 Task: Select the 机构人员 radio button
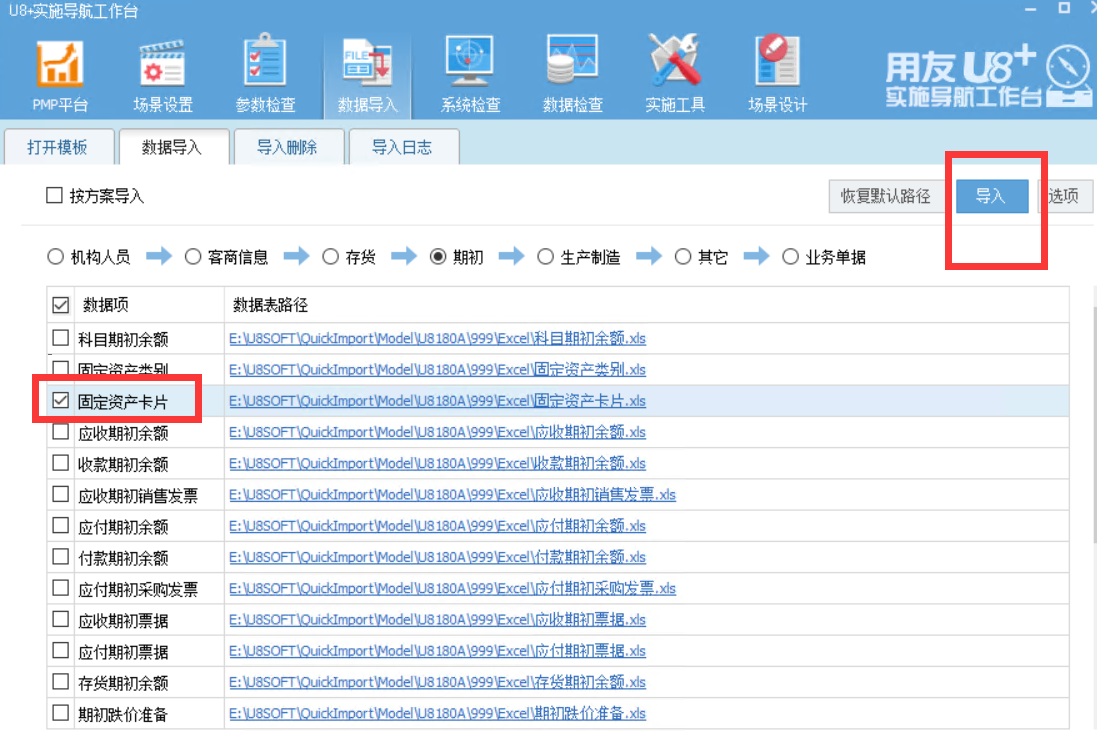click(x=56, y=257)
